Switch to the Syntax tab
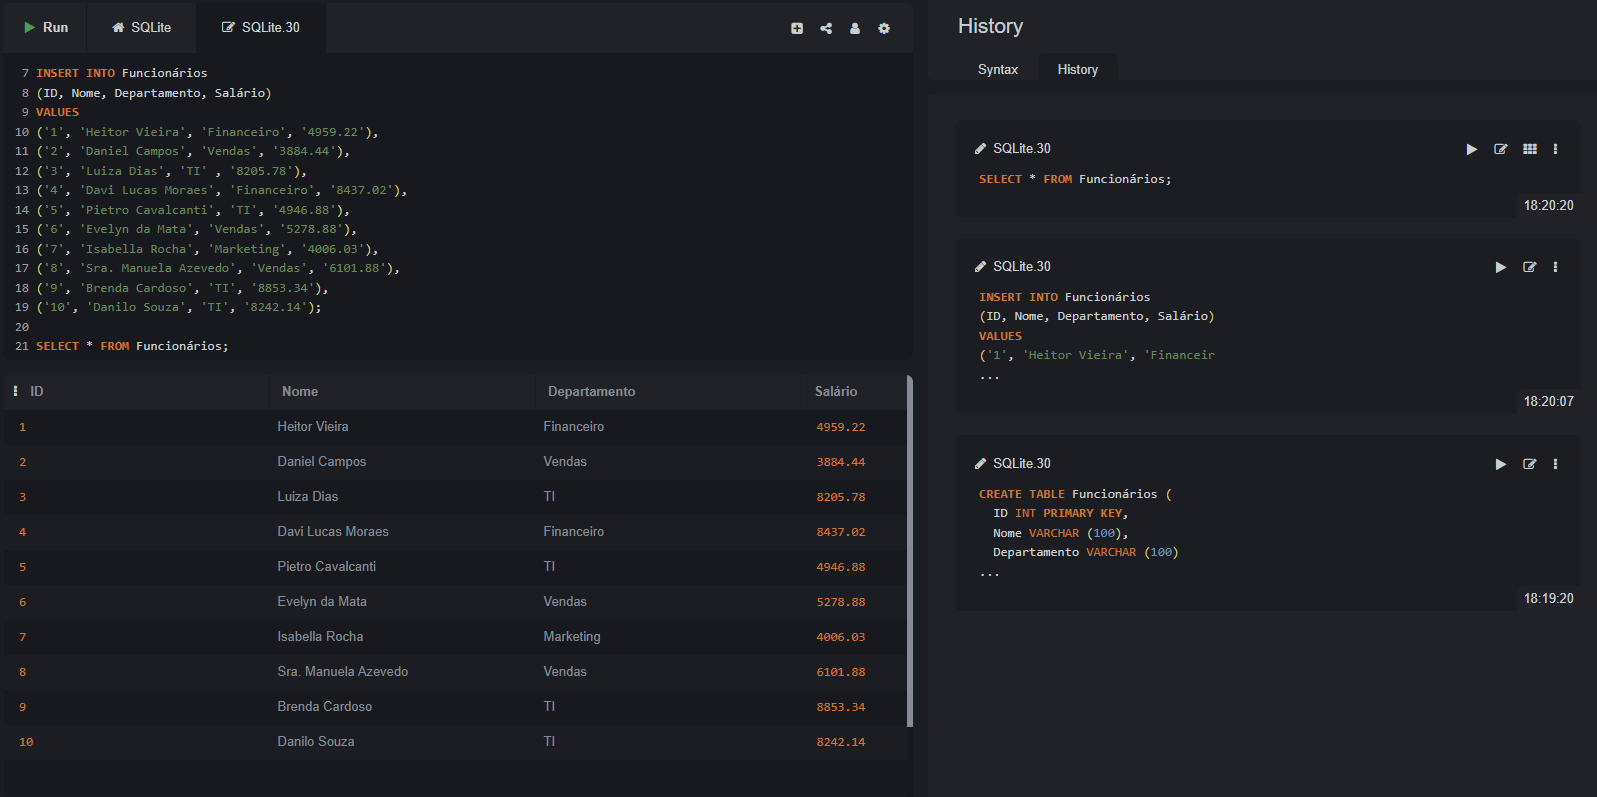This screenshot has height=797, width=1597. coord(998,69)
